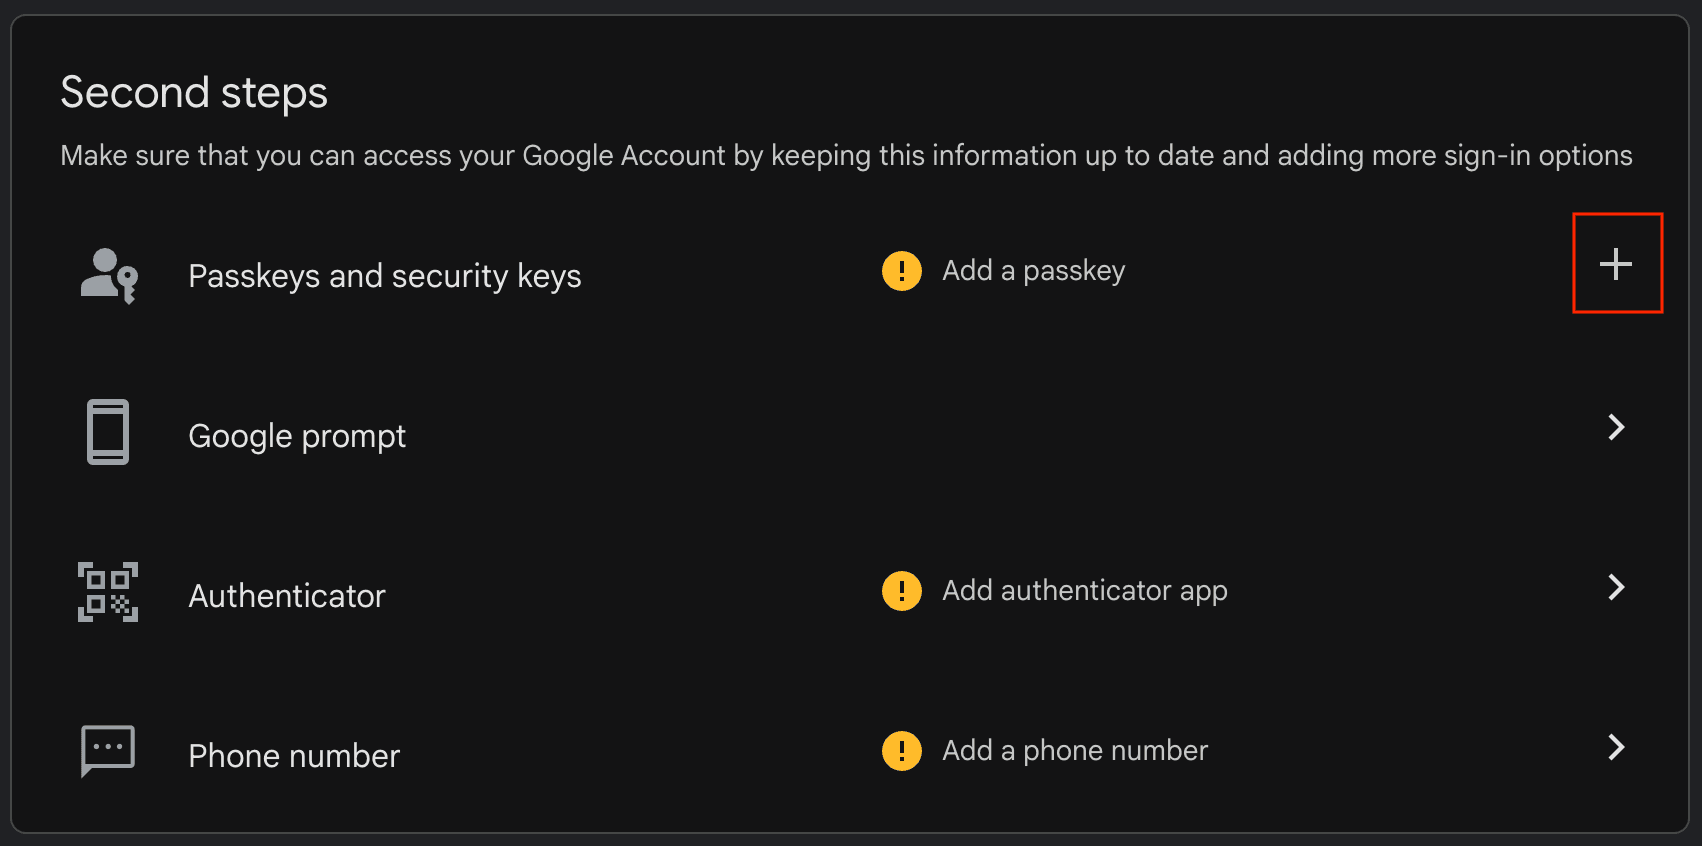
Task: Click the warning icon beside Add a phone number
Action: coord(901,751)
